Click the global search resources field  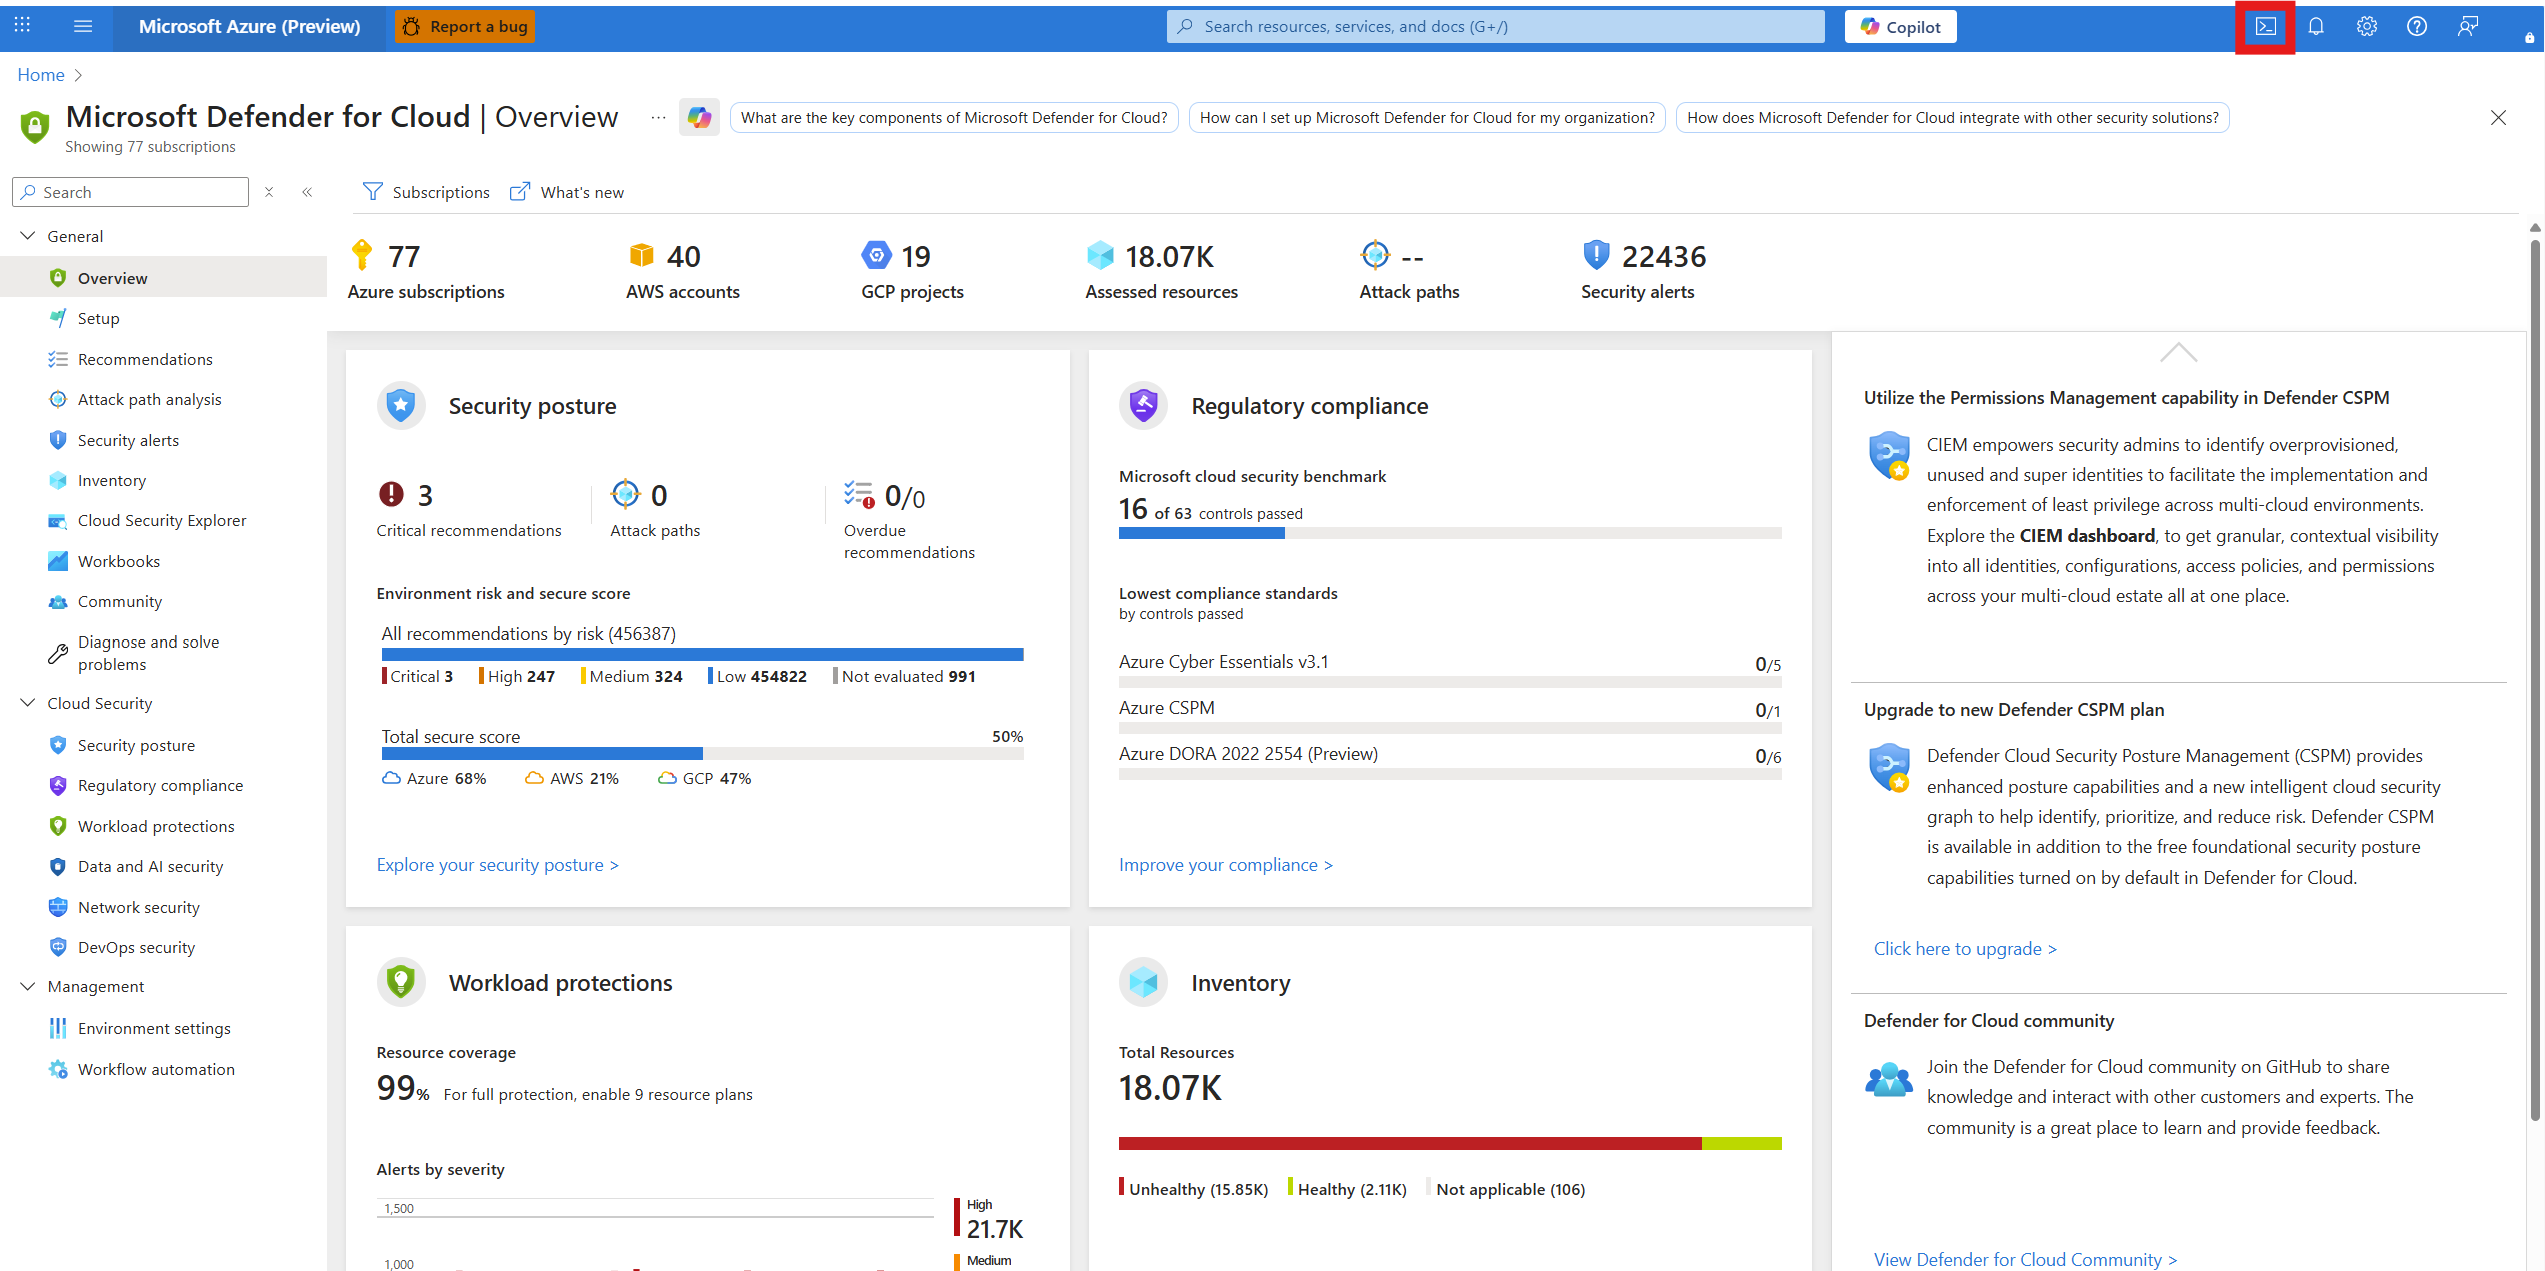pos(1495,27)
